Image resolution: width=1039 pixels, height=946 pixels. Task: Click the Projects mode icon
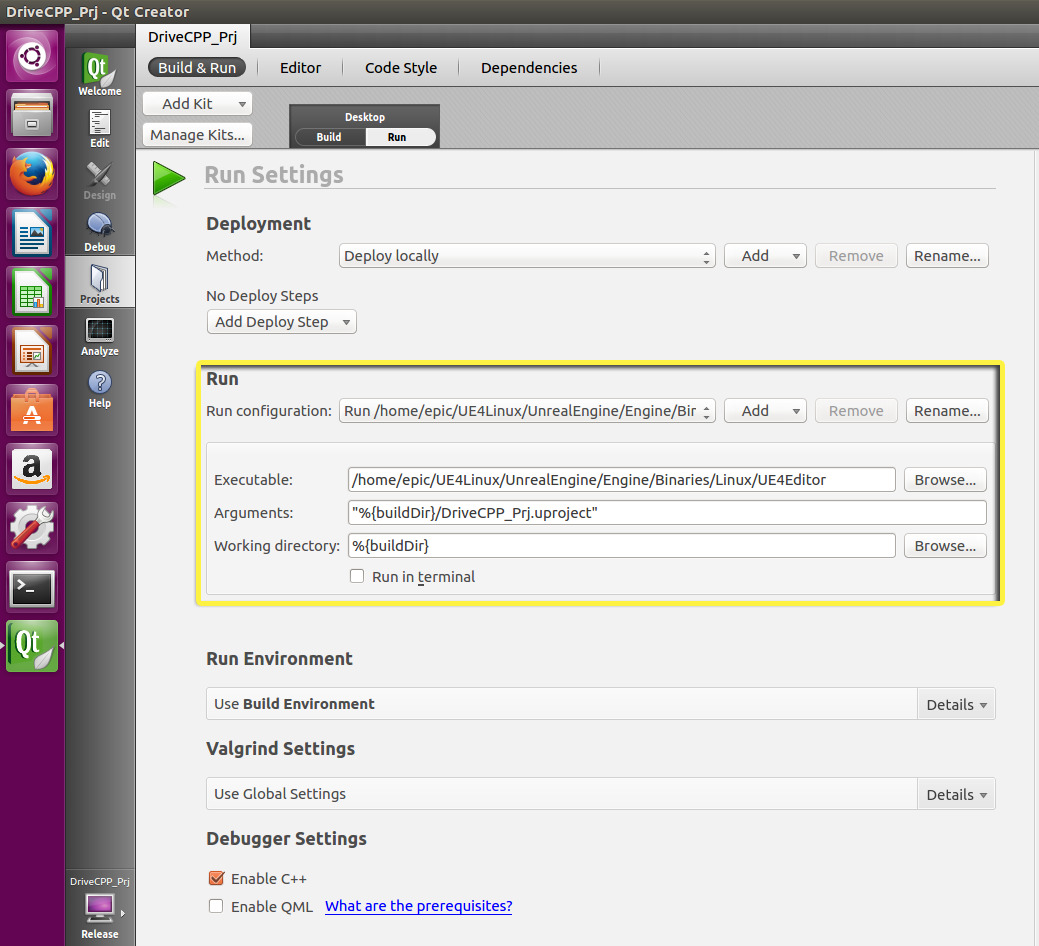coord(99,283)
